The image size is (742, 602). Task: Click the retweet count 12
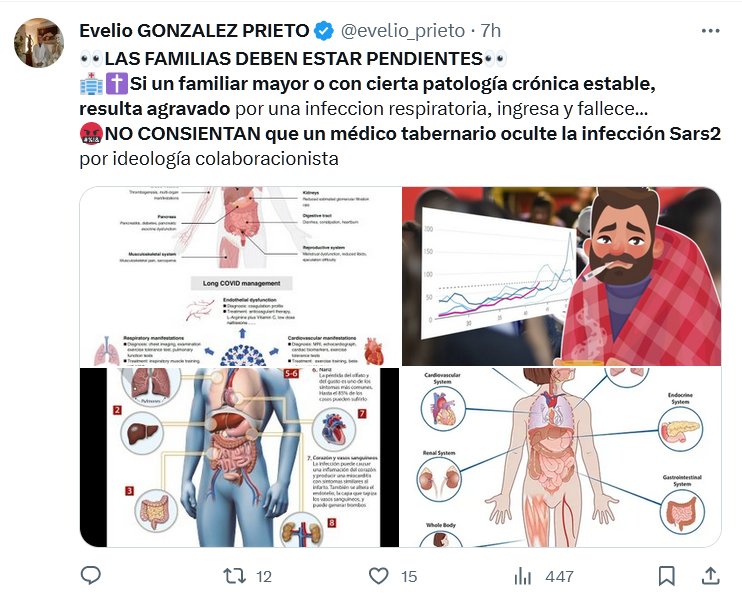pyautogui.click(x=264, y=576)
